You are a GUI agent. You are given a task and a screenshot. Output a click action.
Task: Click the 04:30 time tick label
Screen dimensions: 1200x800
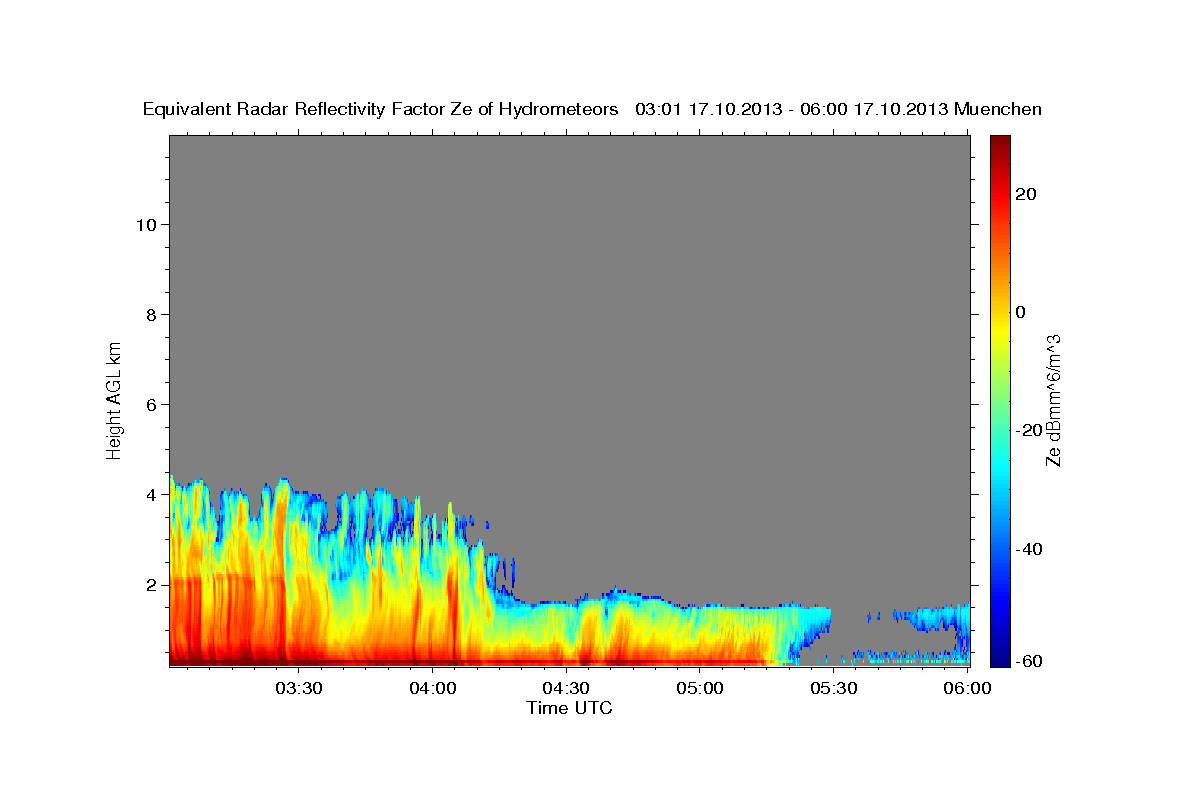(x=566, y=688)
